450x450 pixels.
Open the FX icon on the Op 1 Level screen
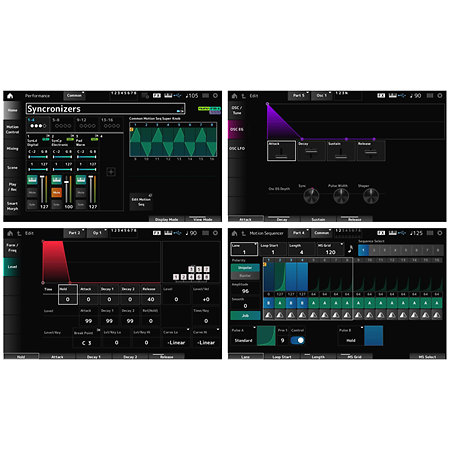coord(157,233)
